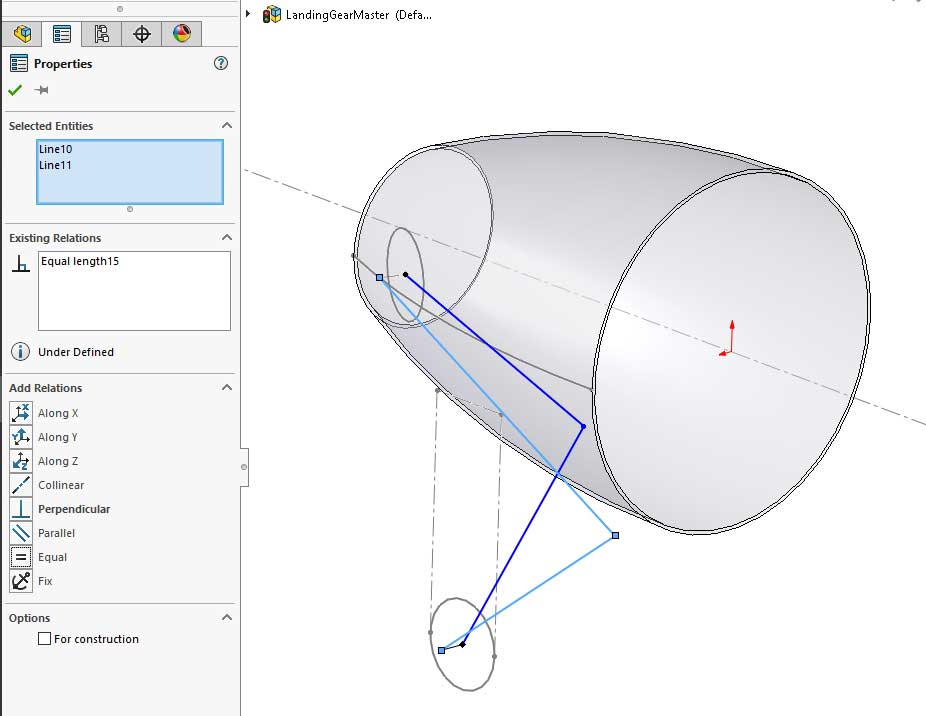Viewport: 926px width, 716px height.
Task: Select the lower blue endpoint near bottom circle
Action: pos(442,650)
